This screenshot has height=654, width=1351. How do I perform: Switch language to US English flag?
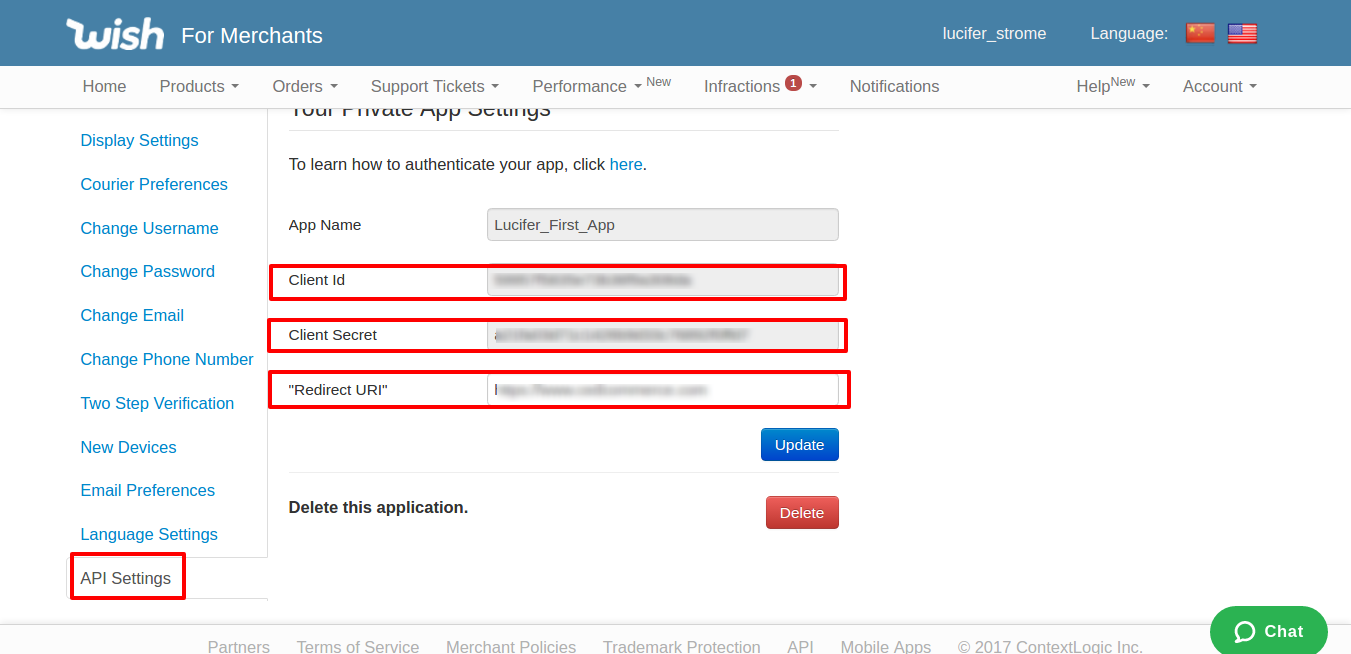click(x=1242, y=33)
